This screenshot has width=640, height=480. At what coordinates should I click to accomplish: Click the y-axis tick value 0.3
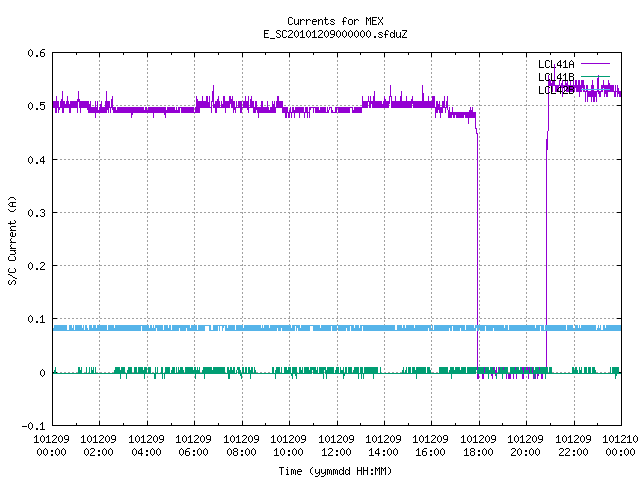pos(37,213)
